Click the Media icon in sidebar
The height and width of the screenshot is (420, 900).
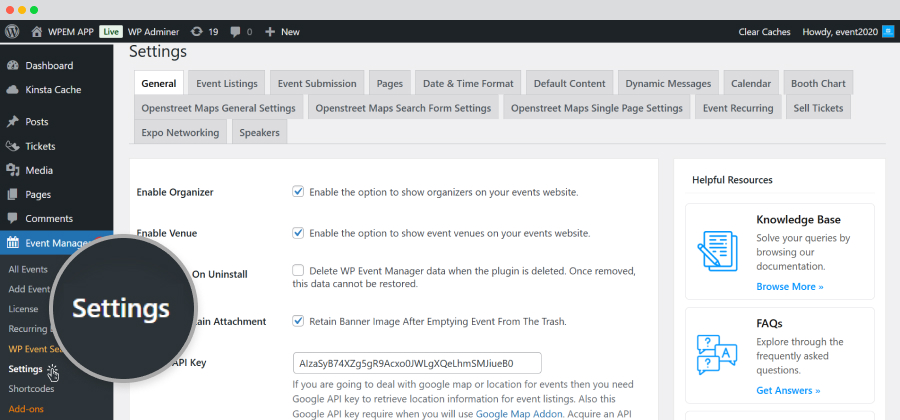(13, 170)
